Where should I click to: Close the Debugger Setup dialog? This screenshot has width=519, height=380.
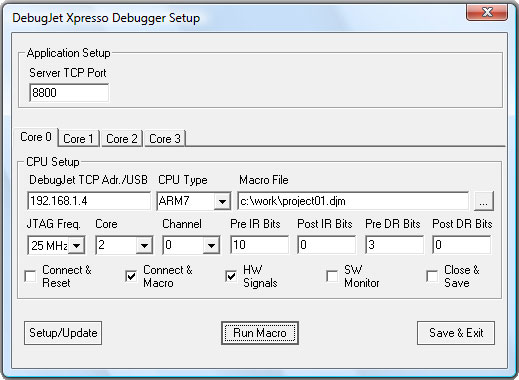click(487, 13)
